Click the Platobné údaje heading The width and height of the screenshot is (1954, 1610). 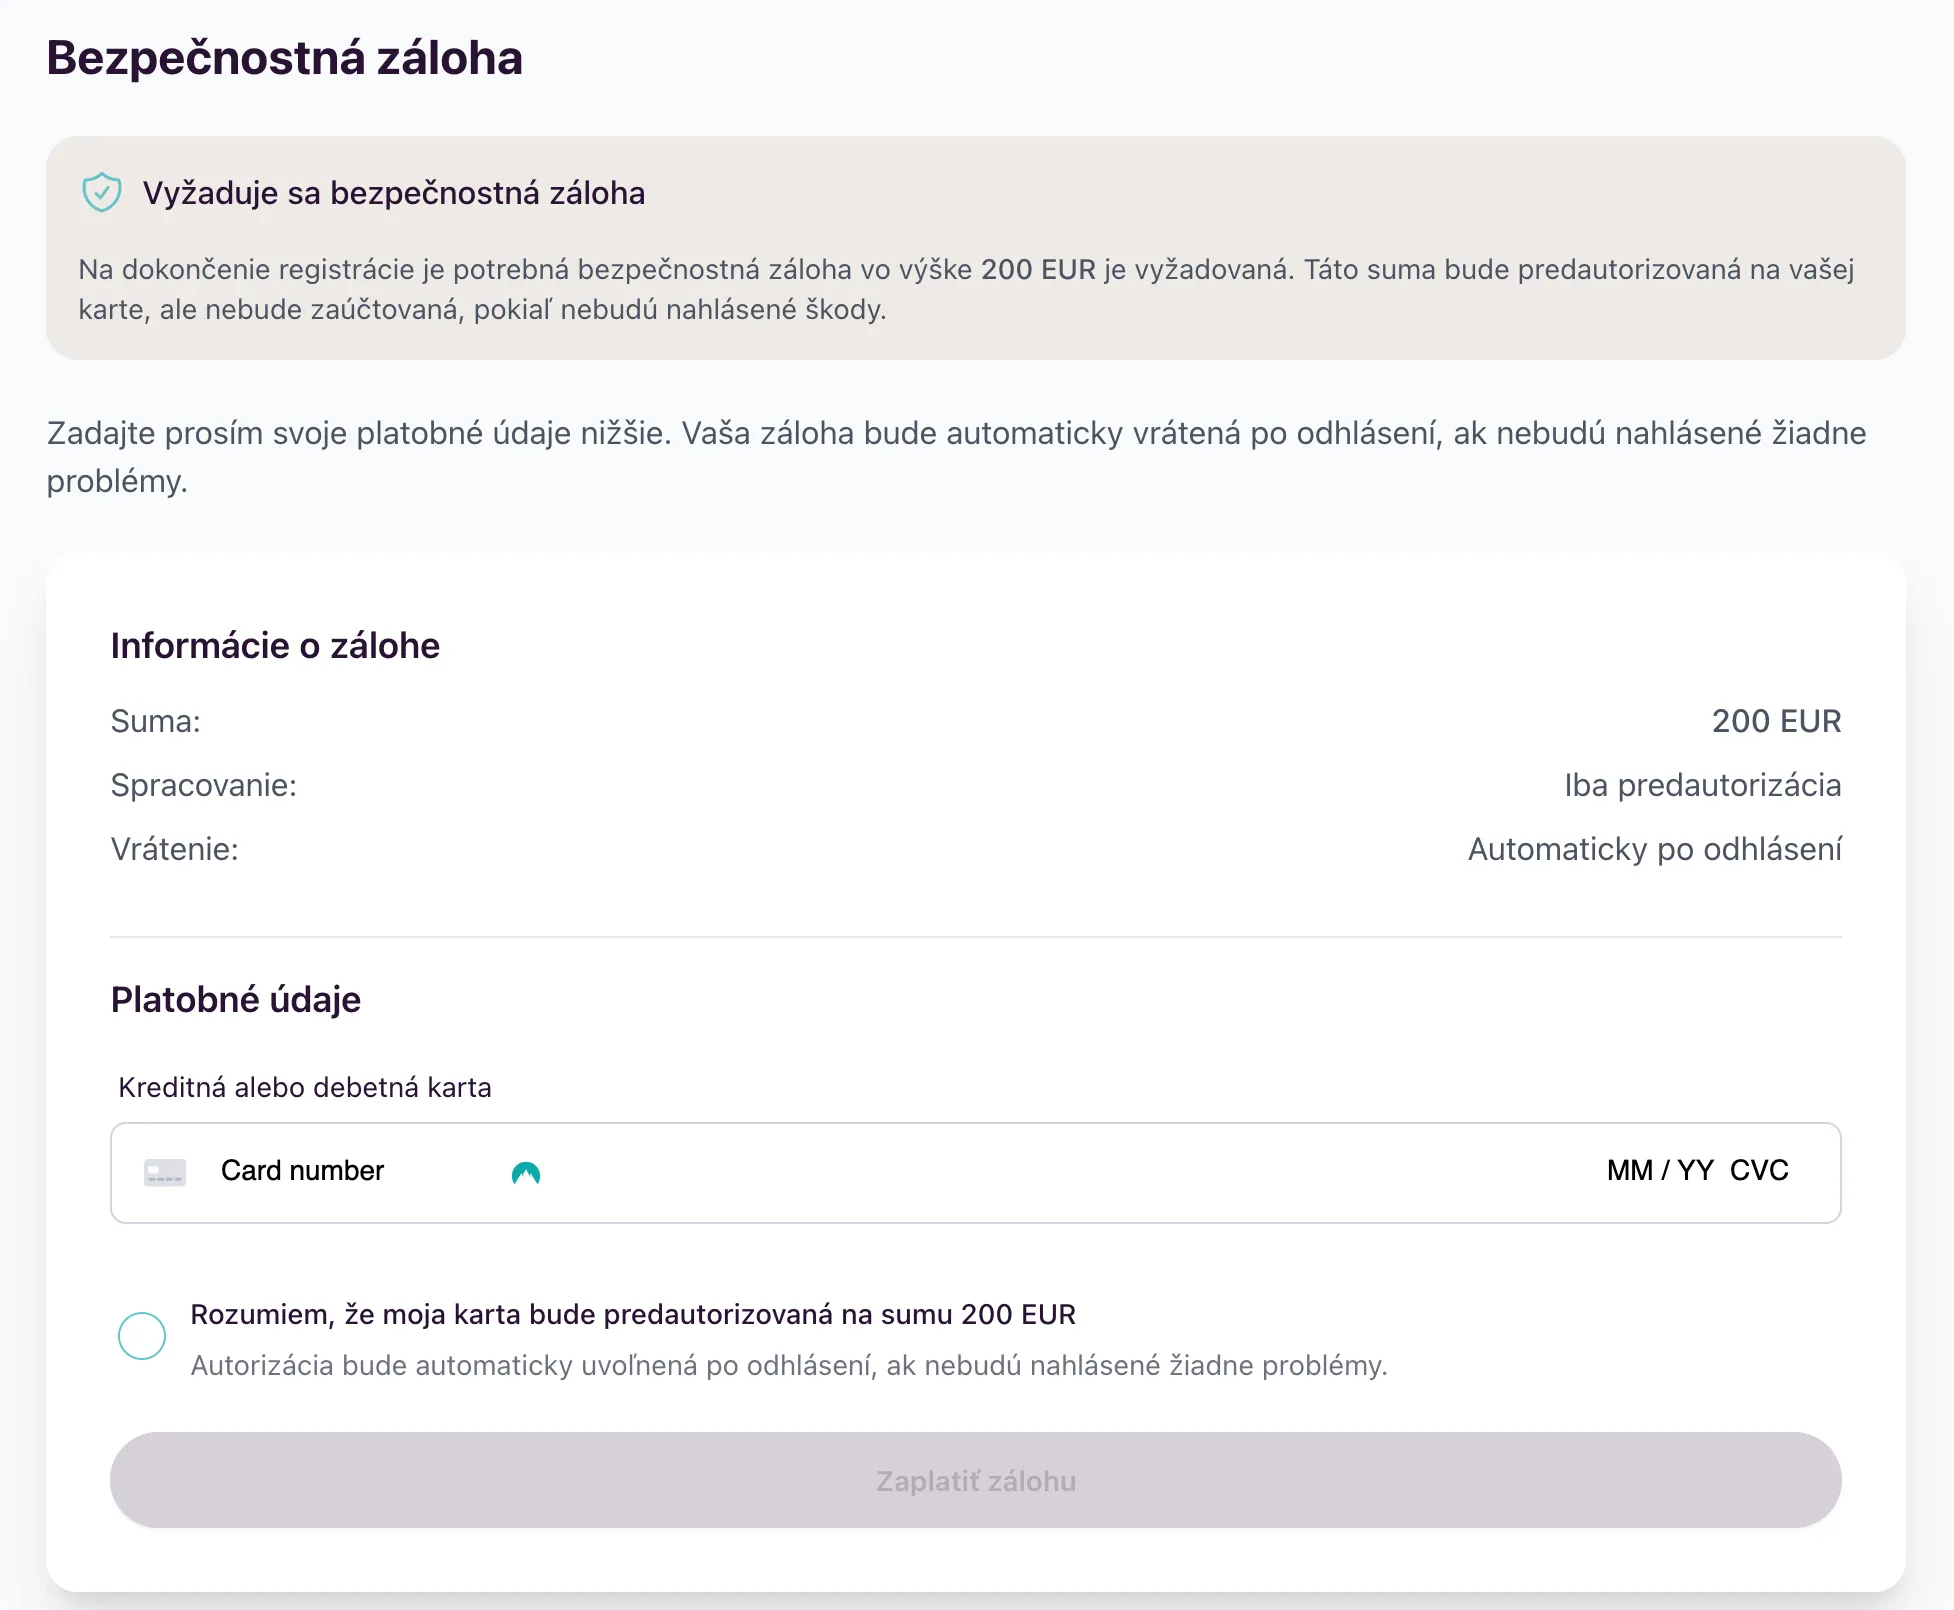tap(236, 1000)
